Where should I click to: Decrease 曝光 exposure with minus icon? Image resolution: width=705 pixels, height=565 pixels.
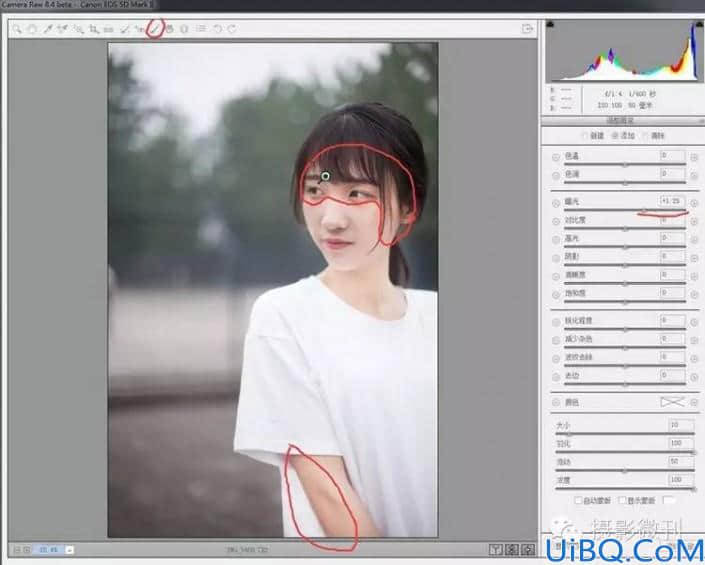pyautogui.click(x=556, y=203)
